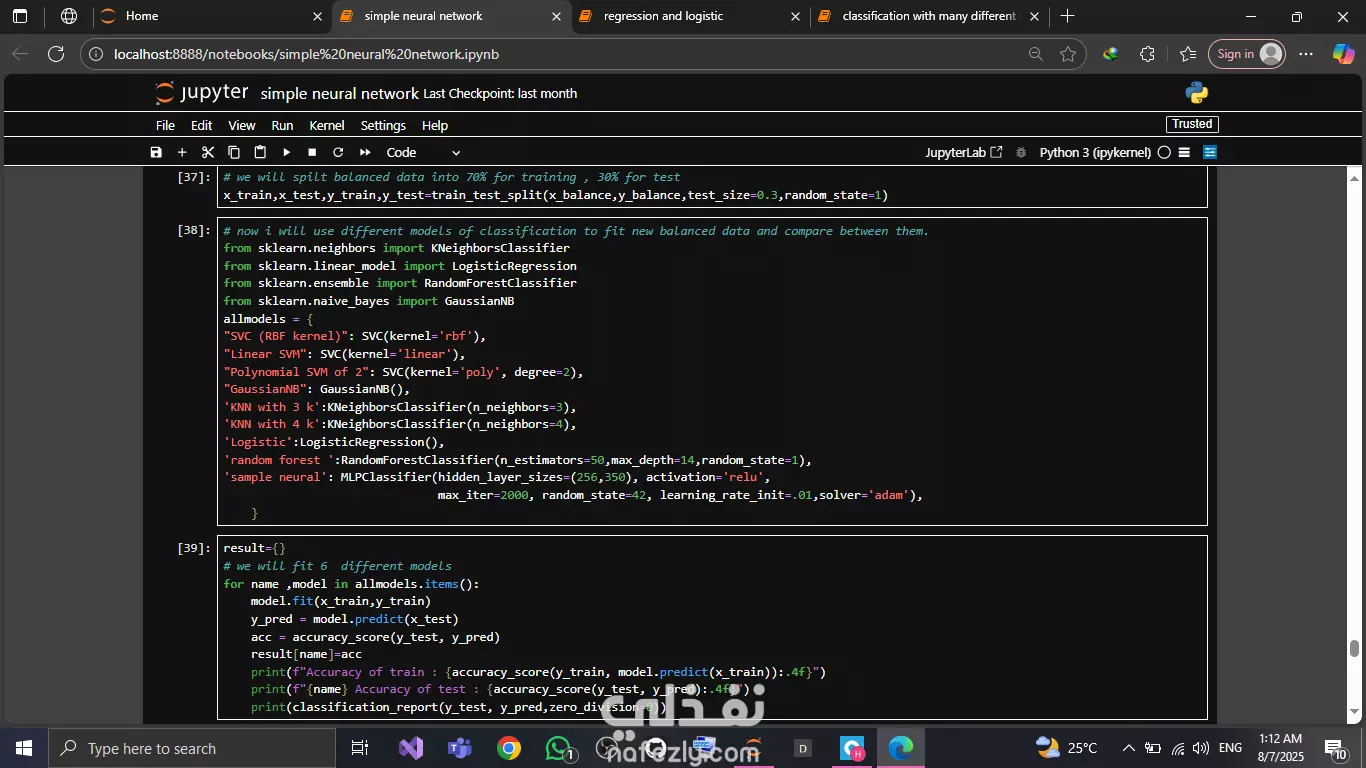Interrupt the kernel with the stop icon

tap(312, 152)
